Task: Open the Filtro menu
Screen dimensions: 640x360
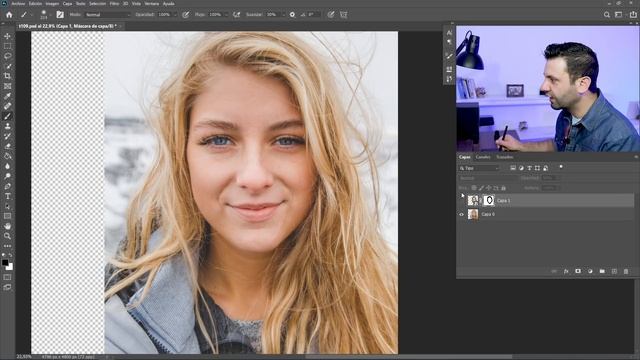Action: coord(114,3)
